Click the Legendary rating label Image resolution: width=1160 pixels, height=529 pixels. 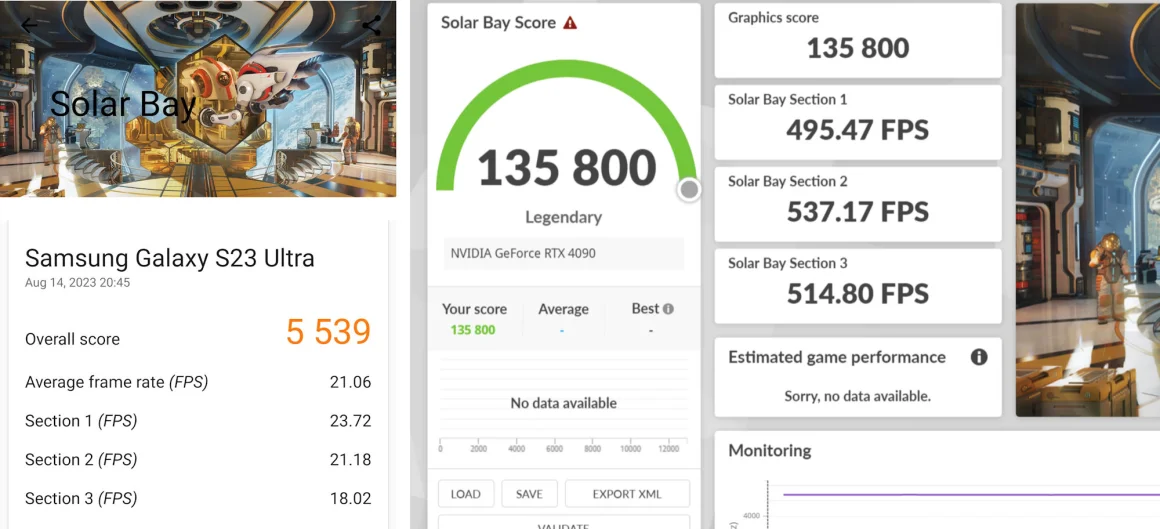(564, 218)
